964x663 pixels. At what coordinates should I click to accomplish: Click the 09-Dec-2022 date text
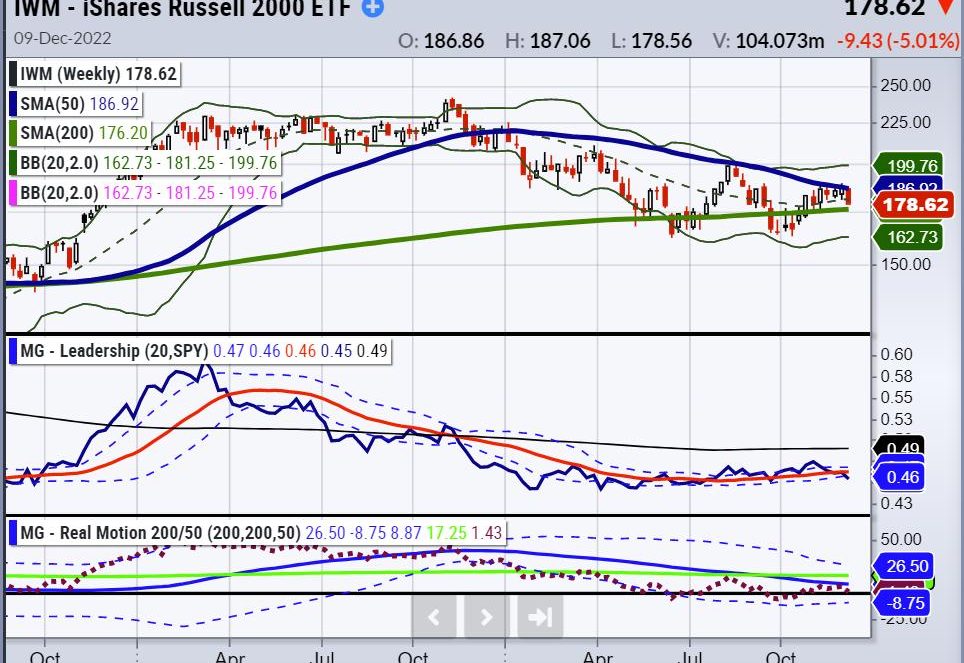point(63,39)
